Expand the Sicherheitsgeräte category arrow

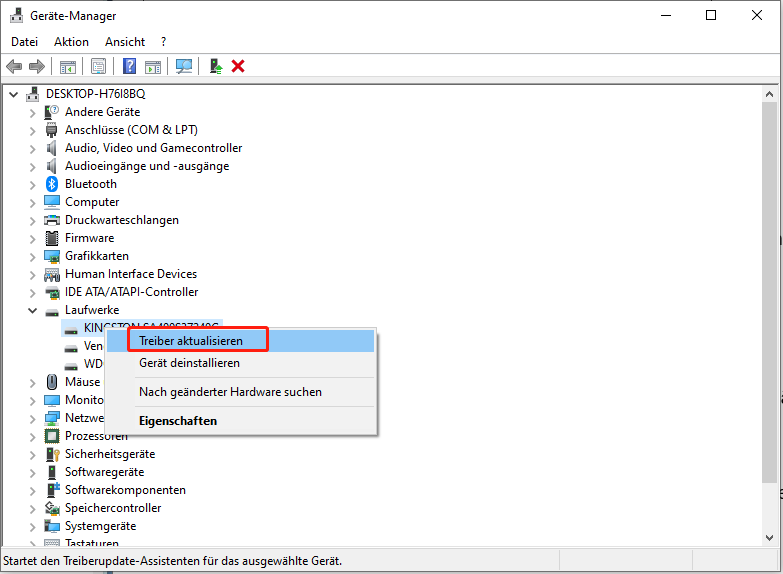(x=32, y=455)
